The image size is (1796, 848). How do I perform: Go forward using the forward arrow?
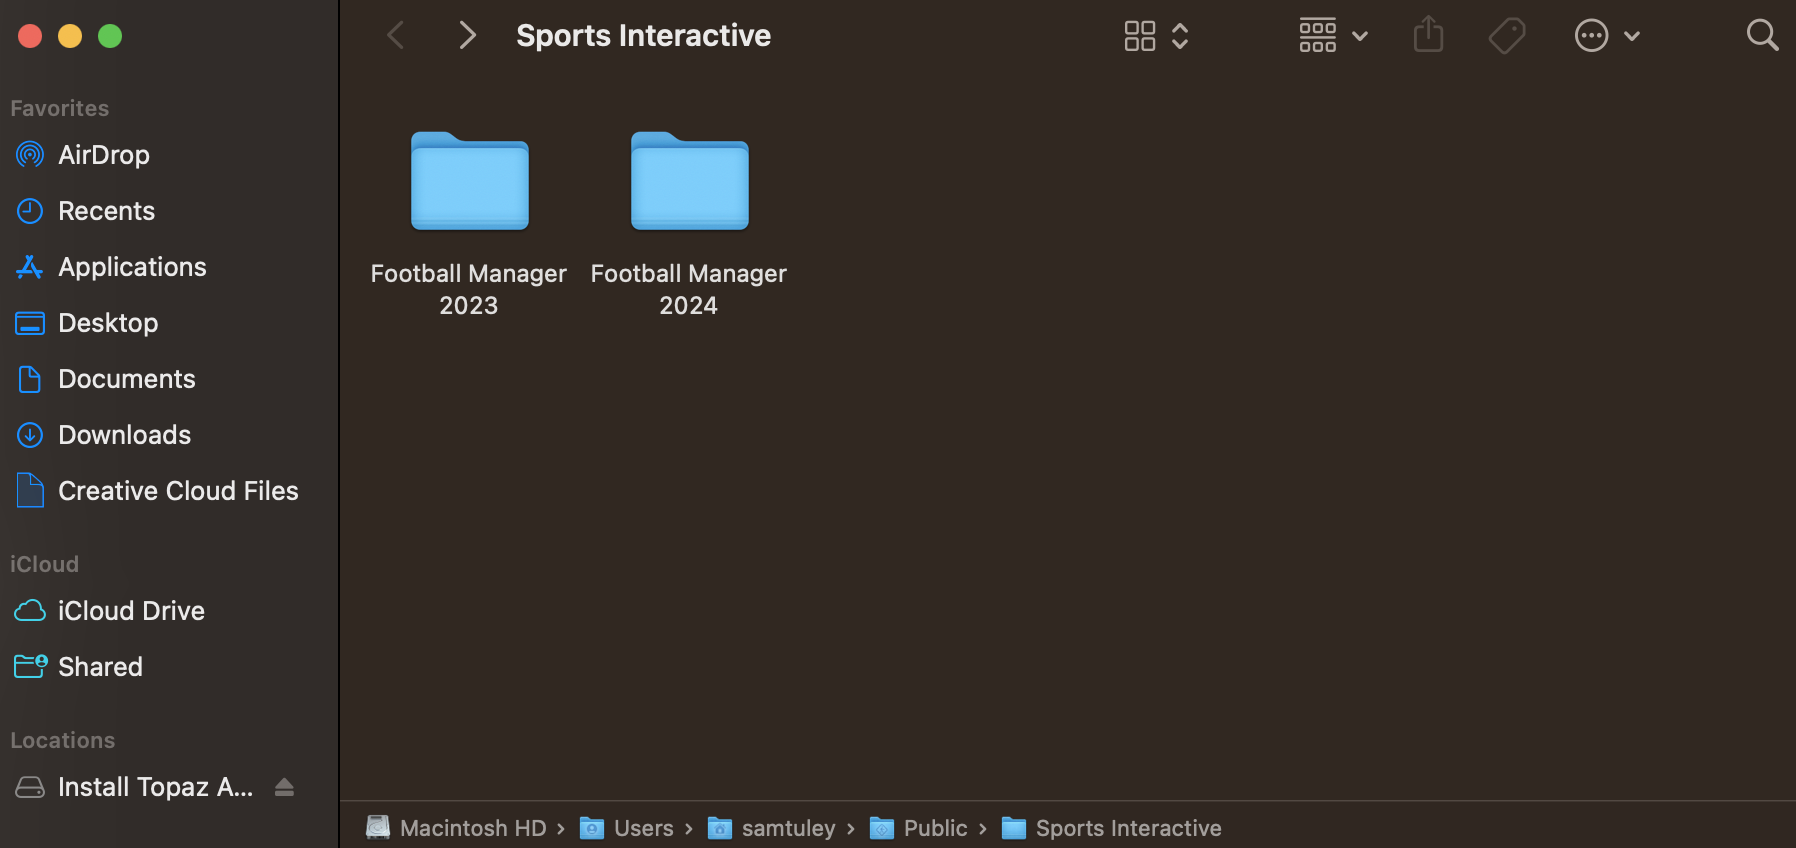(x=467, y=36)
